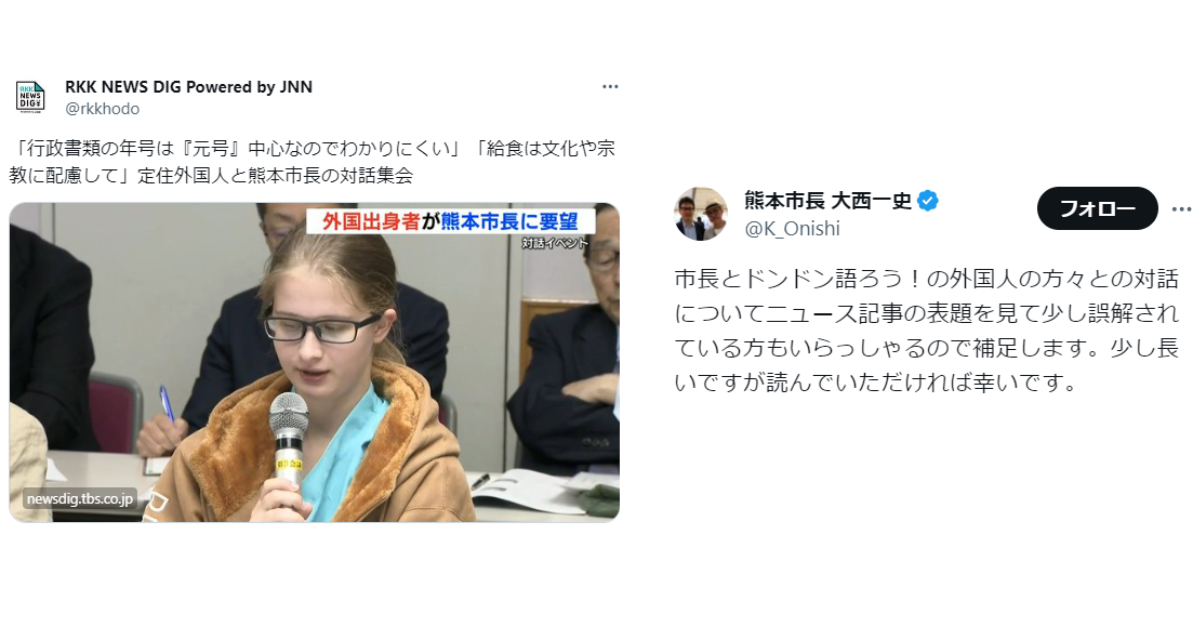This screenshot has width=1200, height=630.
Task: Click the RKK tweet headline text
Action: (315, 162)
